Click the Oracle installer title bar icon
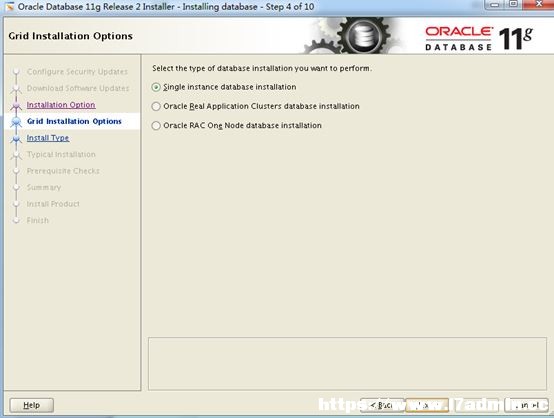 10,6
